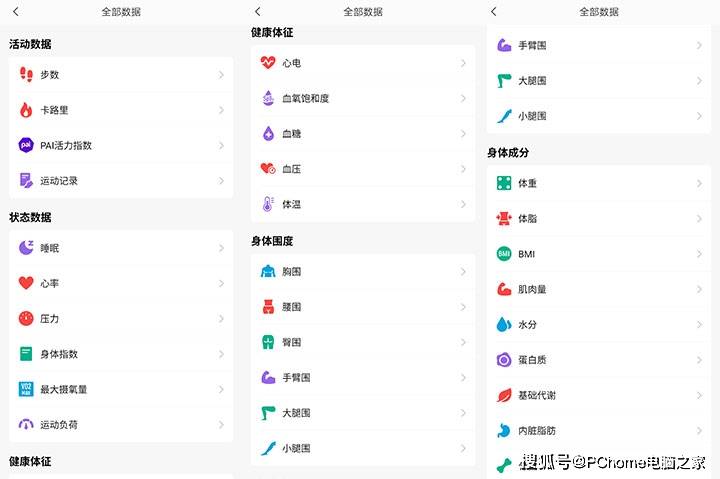Open the blue torso icon for 胸围
The image size is (720, 479).
[268, 271]
